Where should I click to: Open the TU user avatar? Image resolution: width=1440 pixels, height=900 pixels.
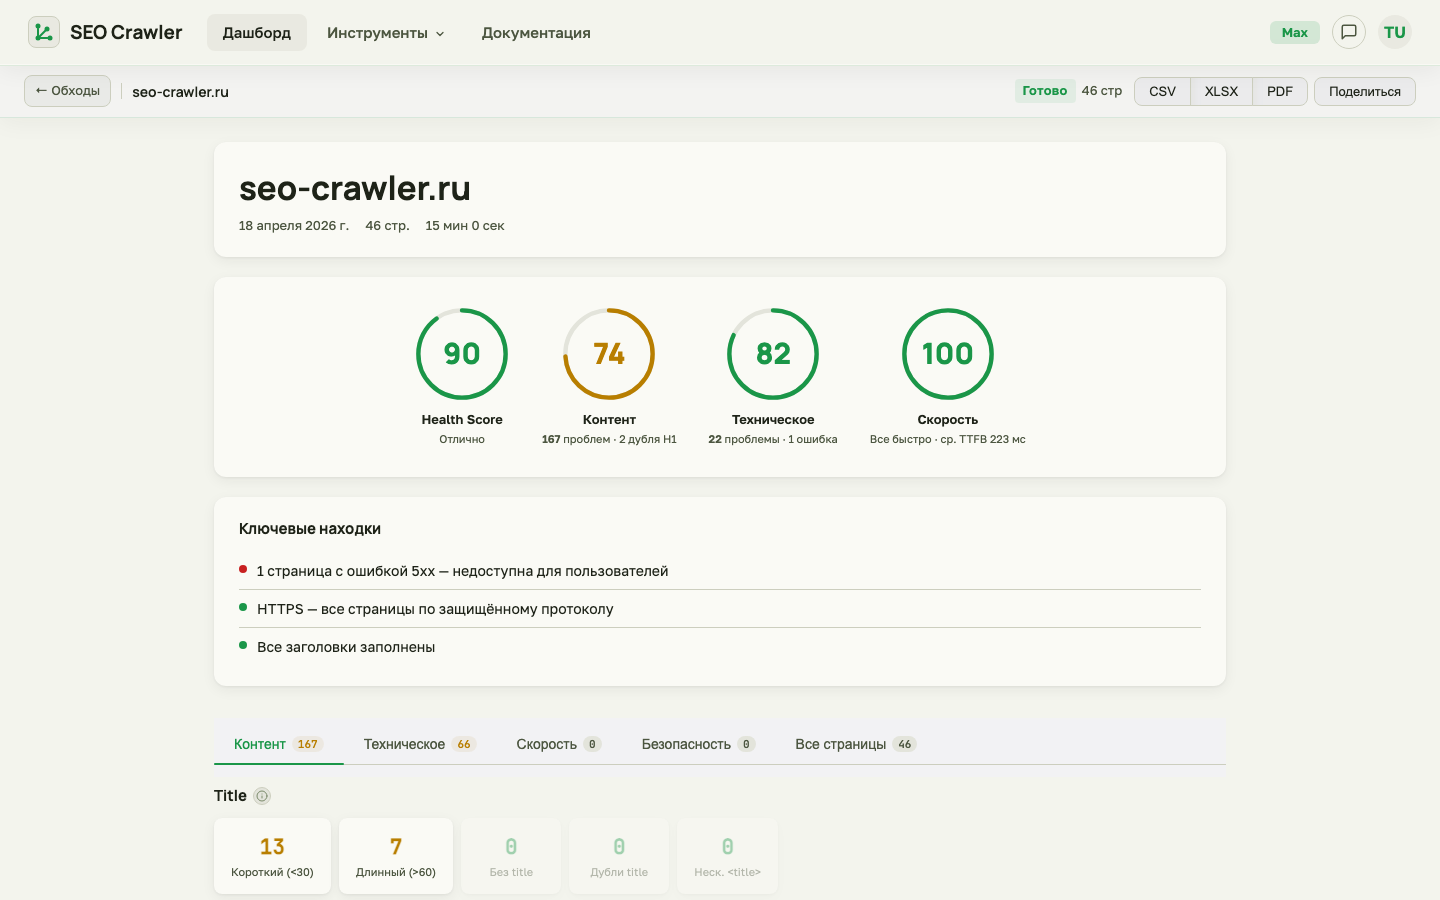[x=1395, y=32]
